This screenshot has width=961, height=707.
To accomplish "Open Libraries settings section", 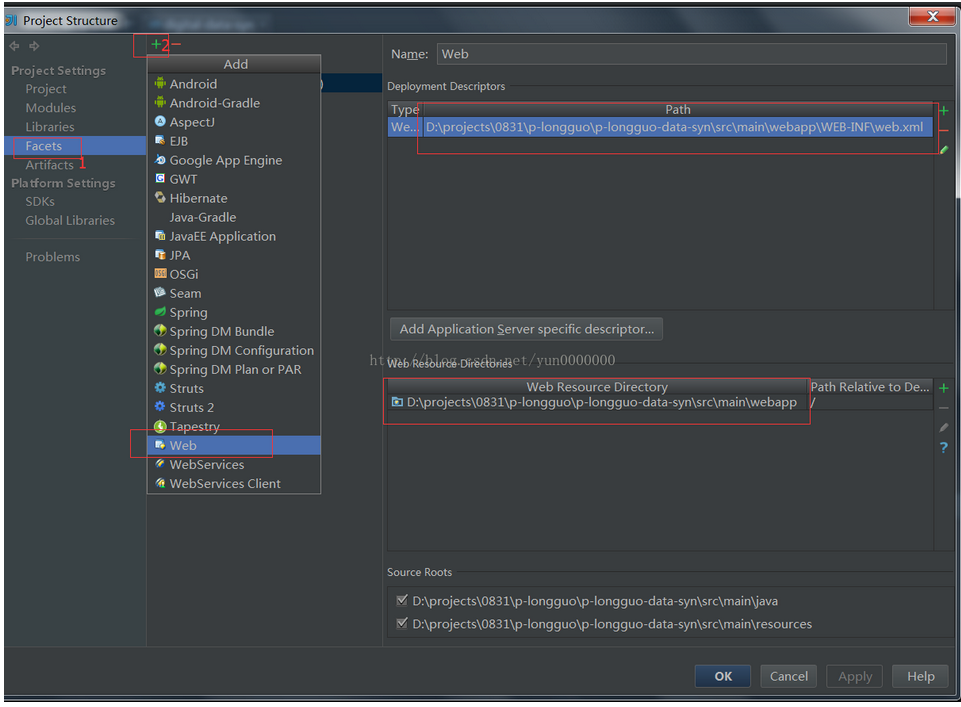I will point(50,127).
